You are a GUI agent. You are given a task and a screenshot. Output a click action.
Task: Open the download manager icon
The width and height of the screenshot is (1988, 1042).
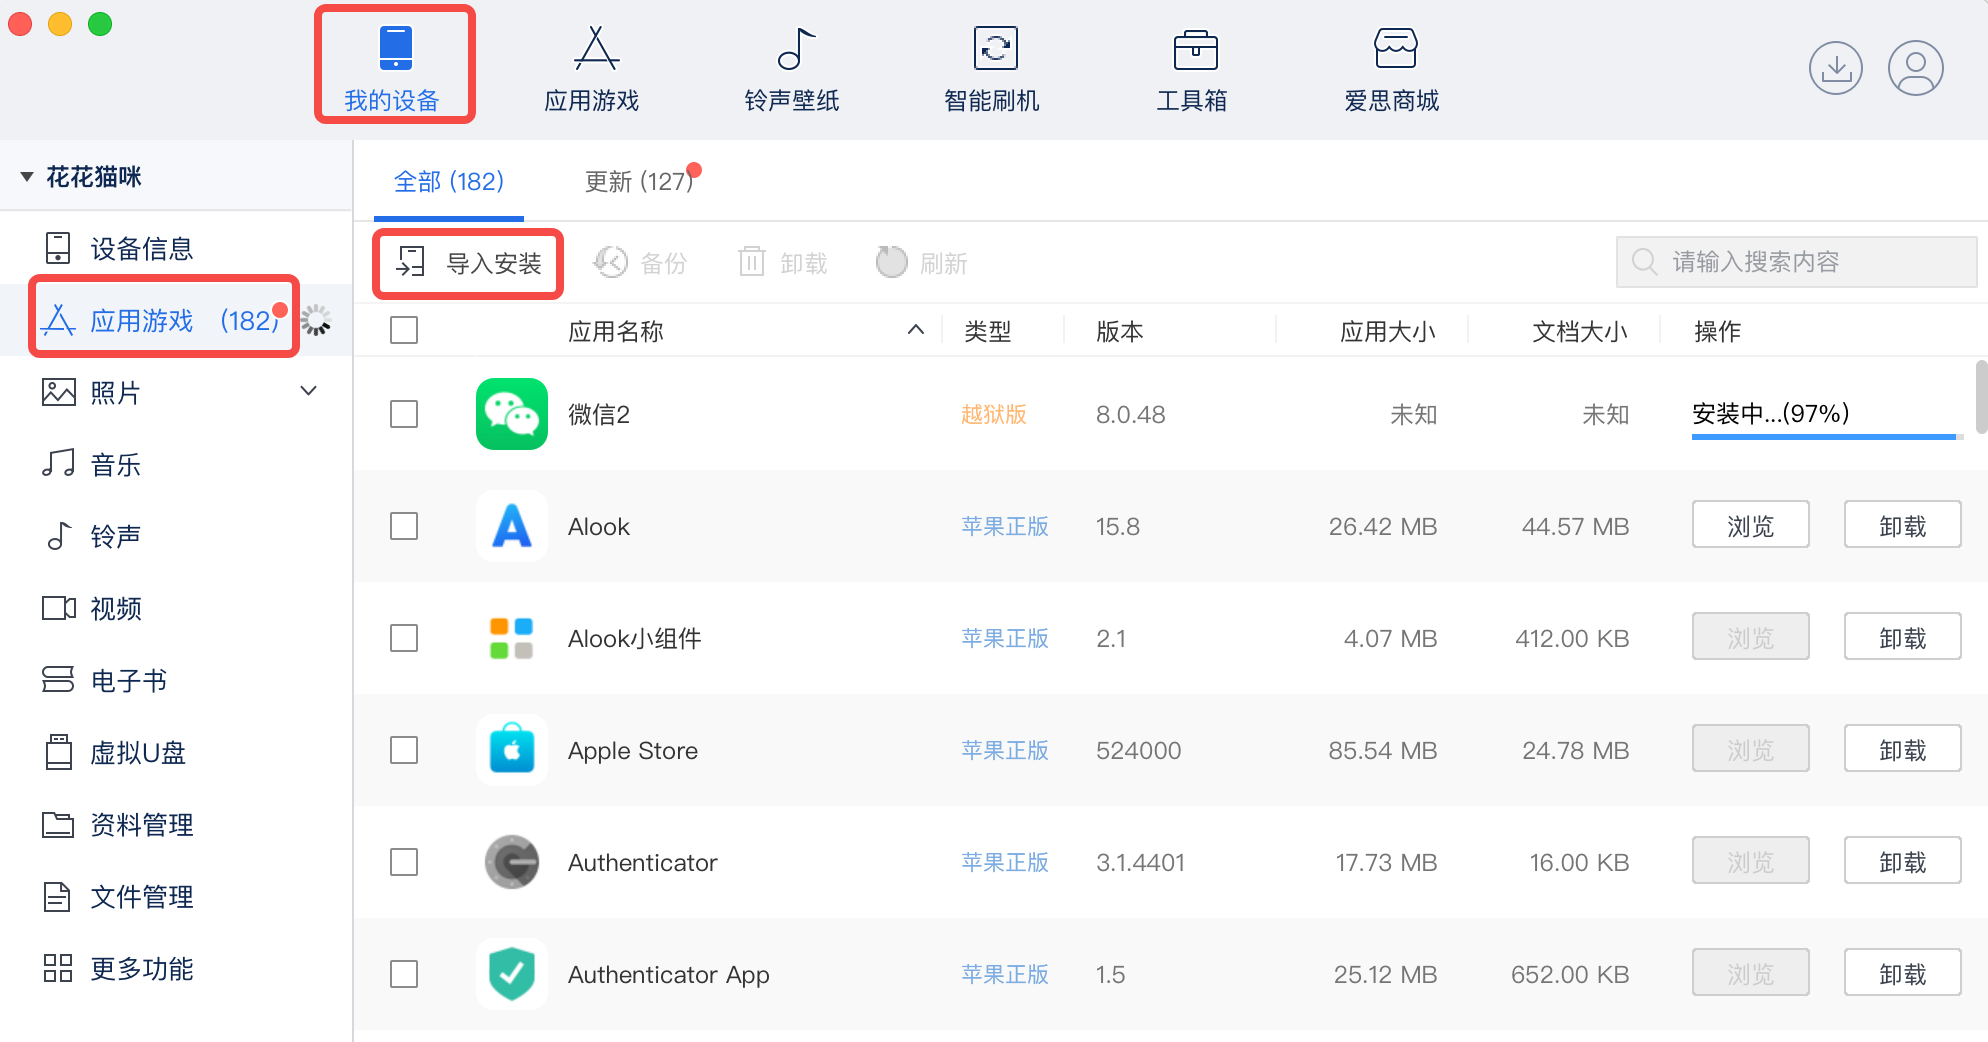tap(1835, 68)
